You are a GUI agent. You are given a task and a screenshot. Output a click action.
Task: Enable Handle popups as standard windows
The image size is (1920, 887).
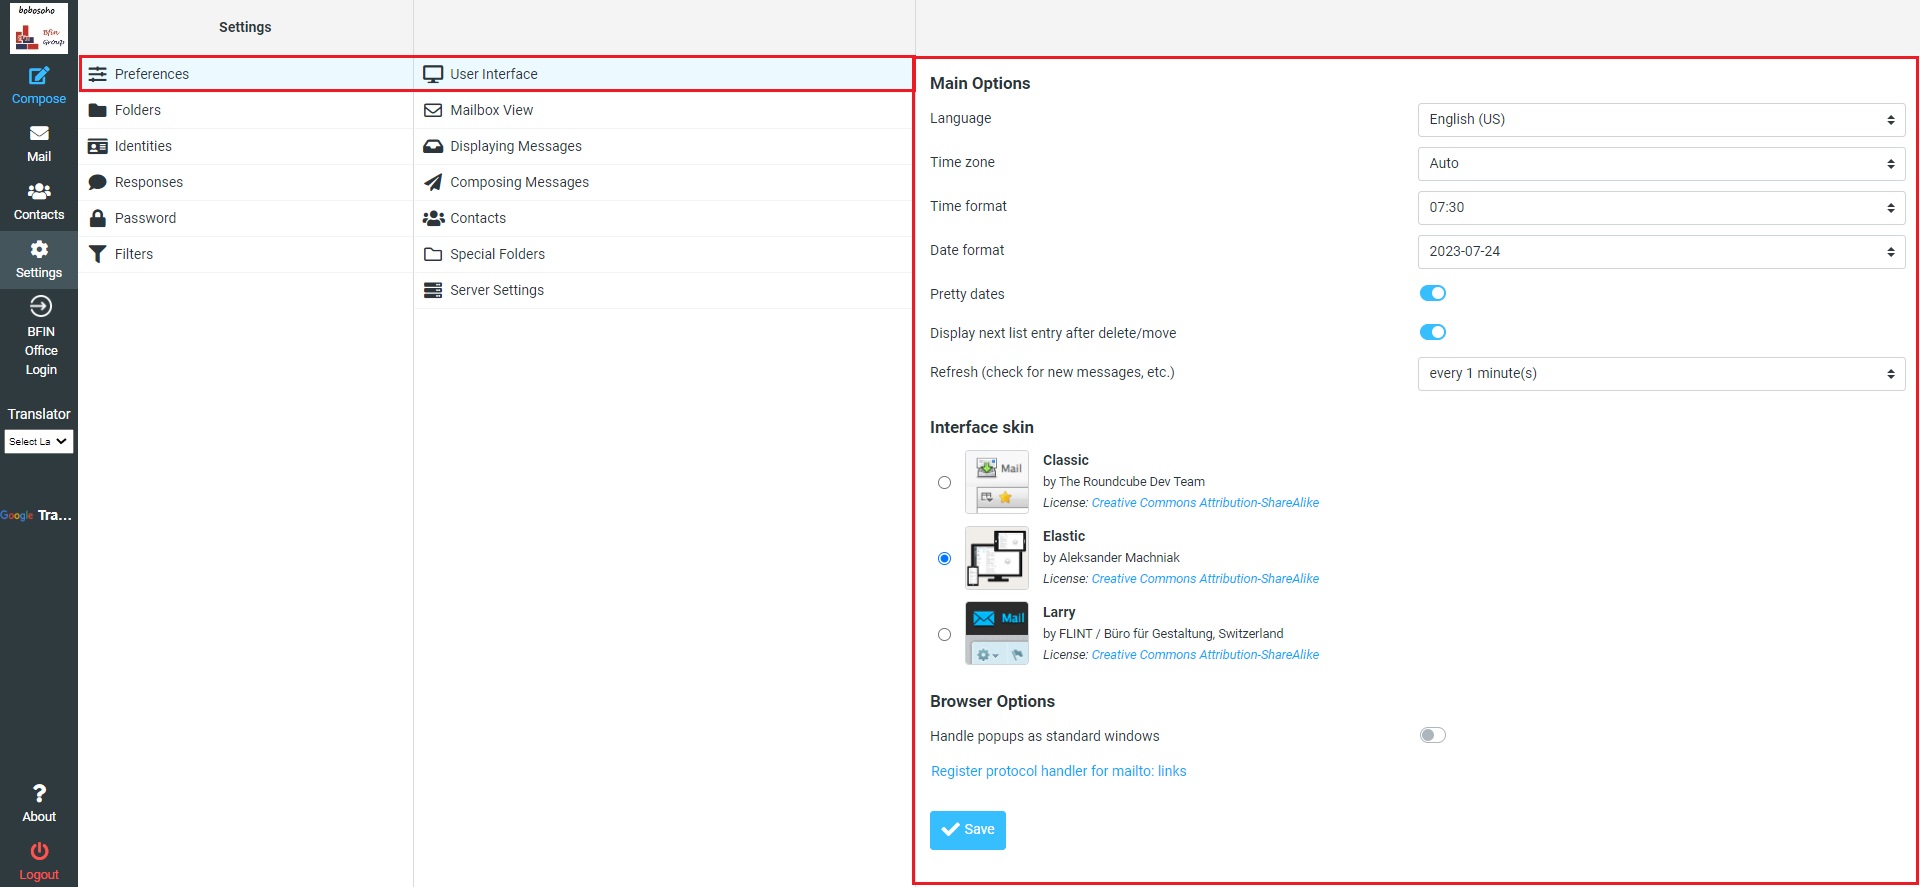coord(1432,735)
